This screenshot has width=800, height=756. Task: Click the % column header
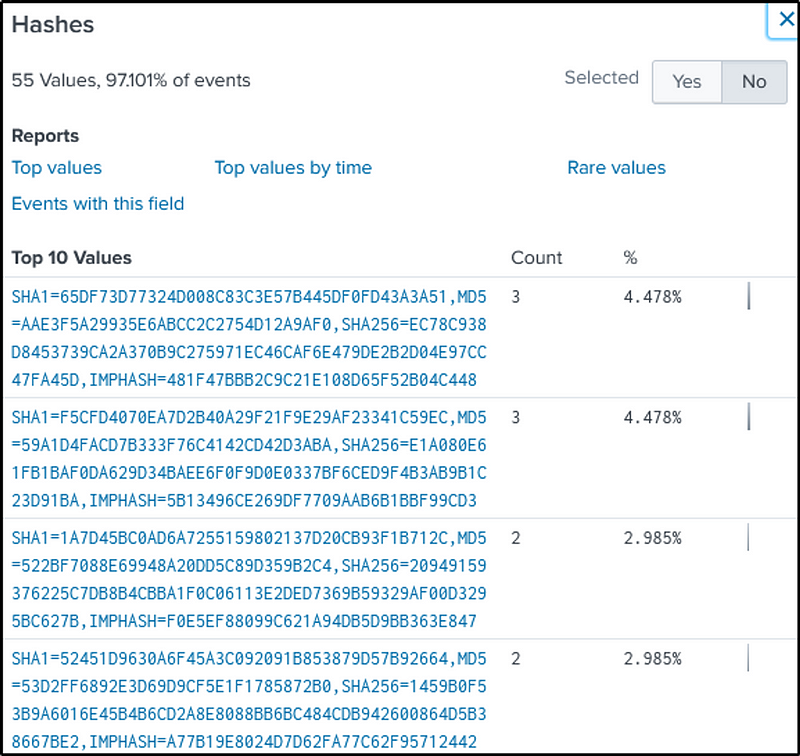click(630, 258)
